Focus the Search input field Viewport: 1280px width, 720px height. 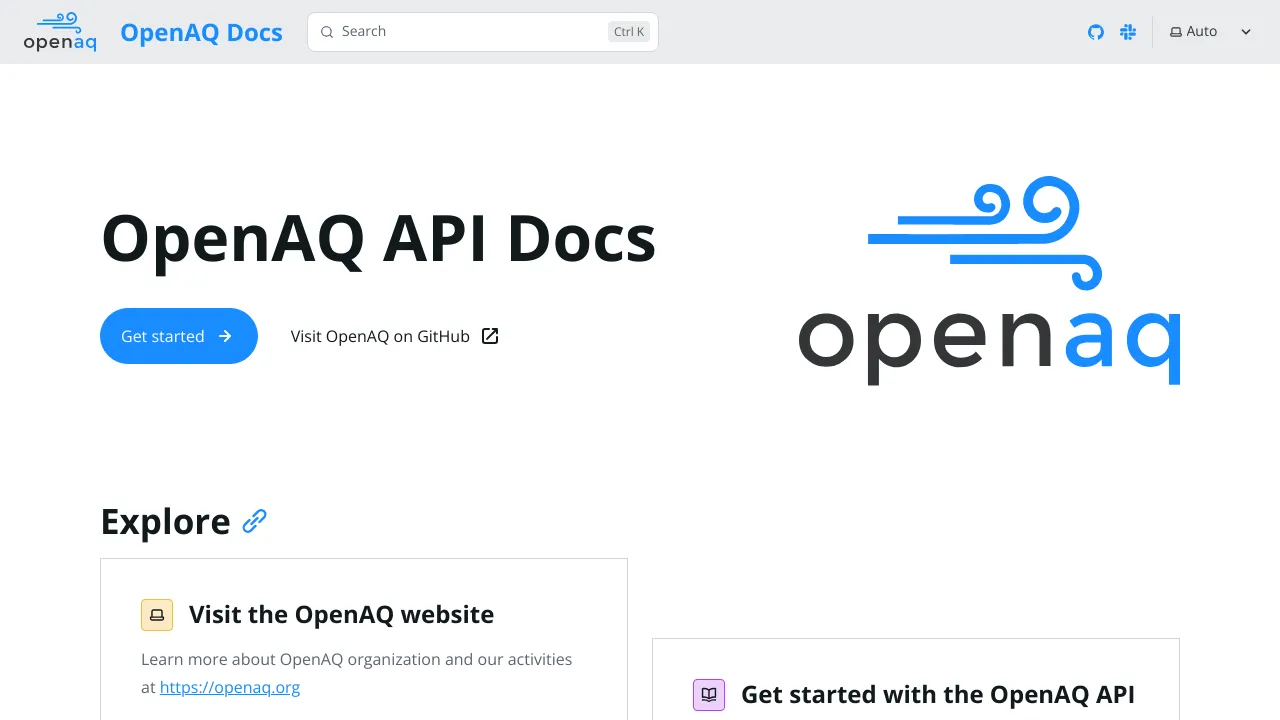(x=483, y=32)
